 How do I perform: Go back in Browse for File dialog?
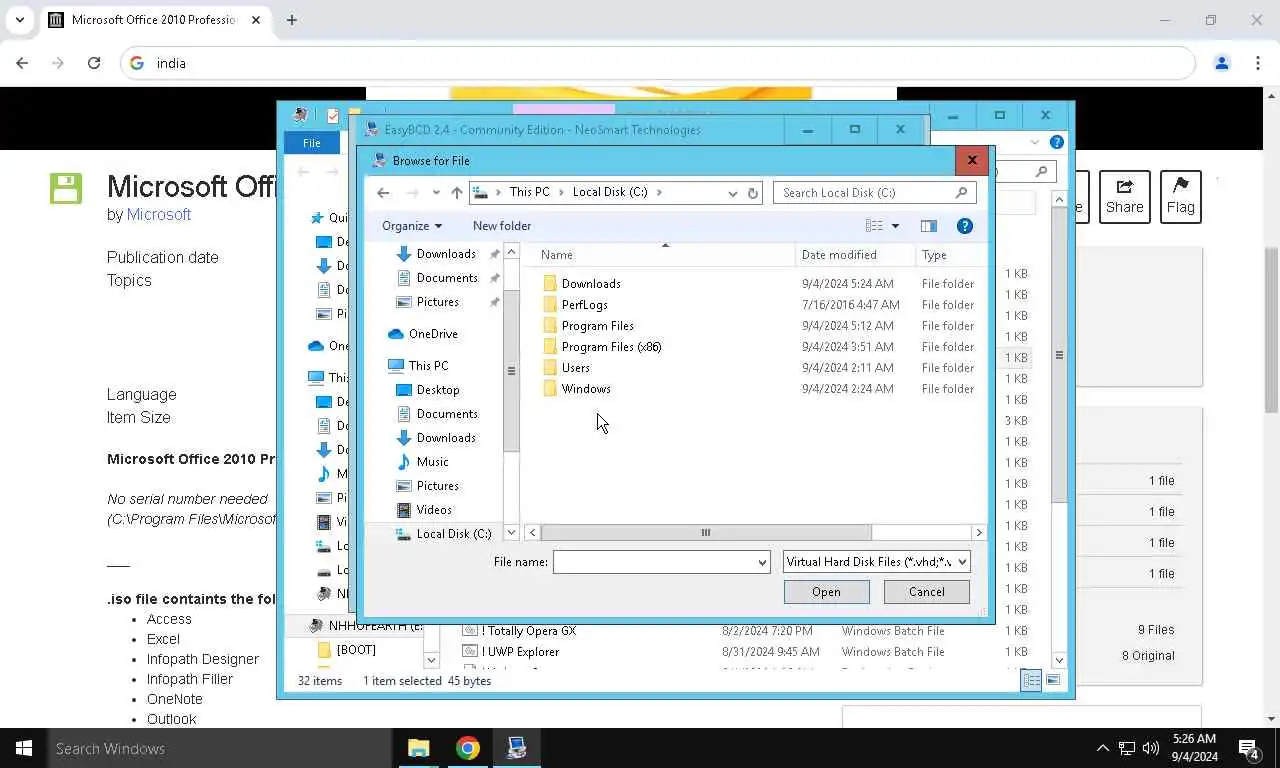click(x=383, y=193)
